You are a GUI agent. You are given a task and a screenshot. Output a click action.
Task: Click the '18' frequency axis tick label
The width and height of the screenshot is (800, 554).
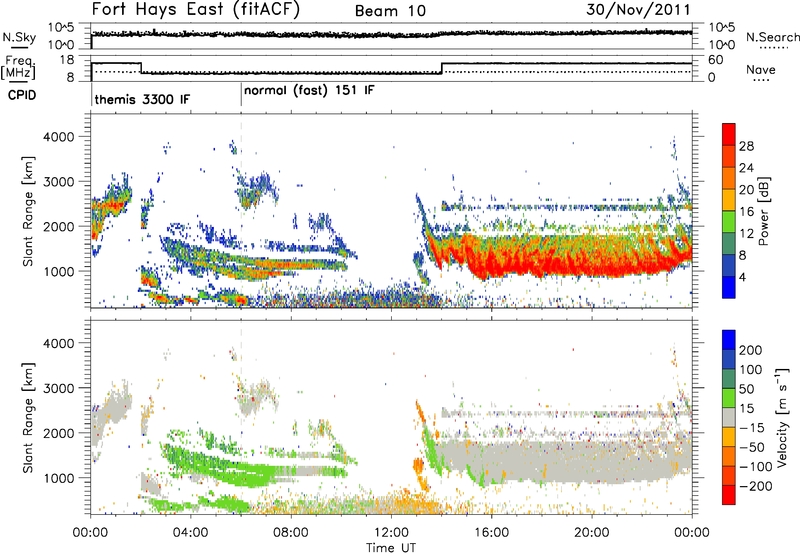[x=67, y=60]
